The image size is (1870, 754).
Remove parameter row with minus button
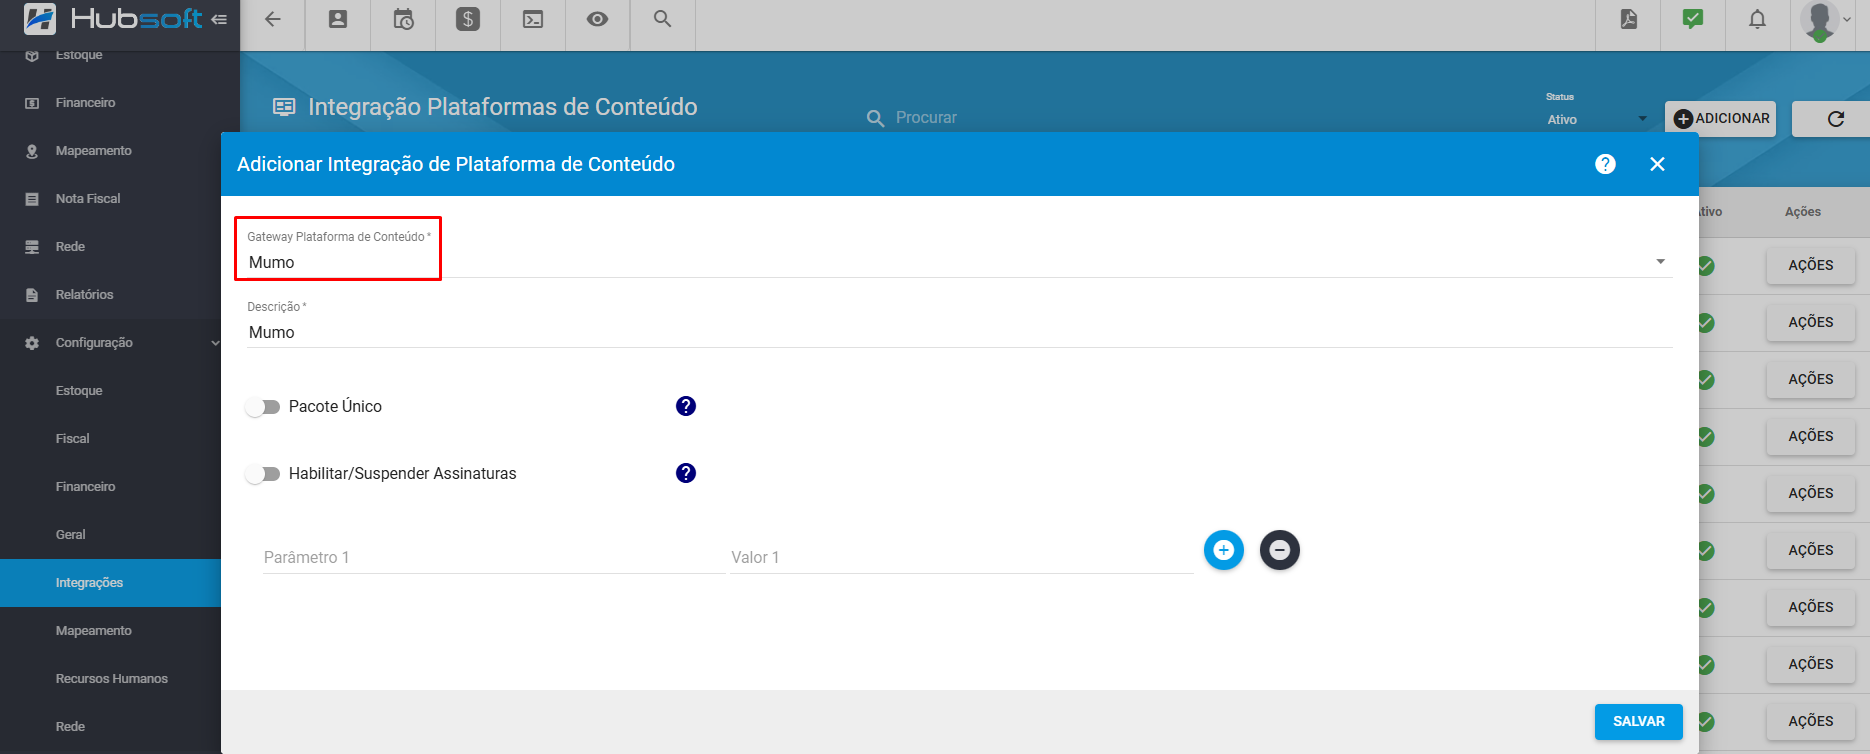tap(1279, 550)
